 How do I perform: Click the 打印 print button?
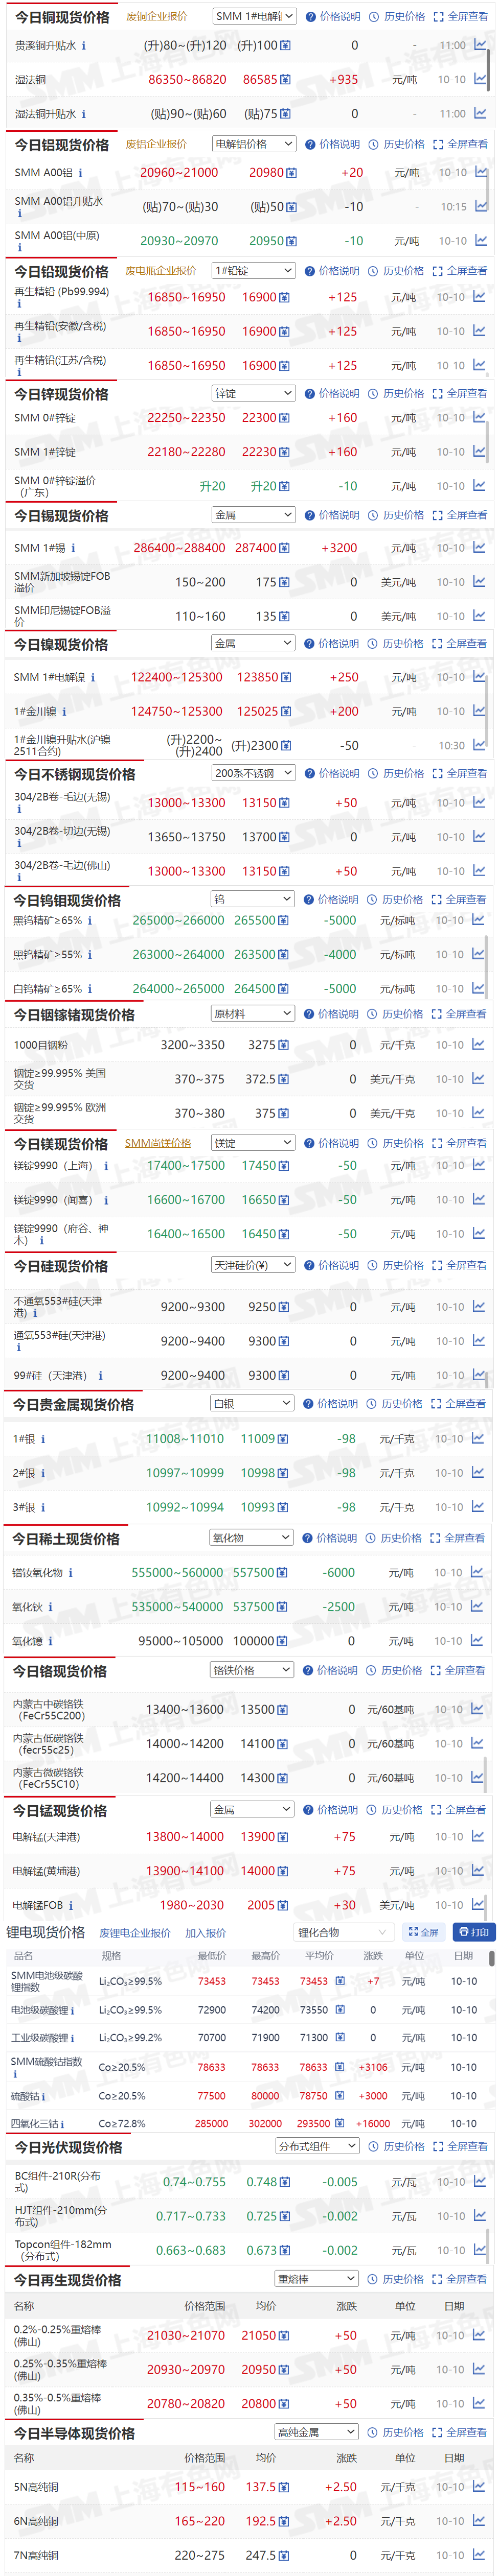pos(474,1932)
